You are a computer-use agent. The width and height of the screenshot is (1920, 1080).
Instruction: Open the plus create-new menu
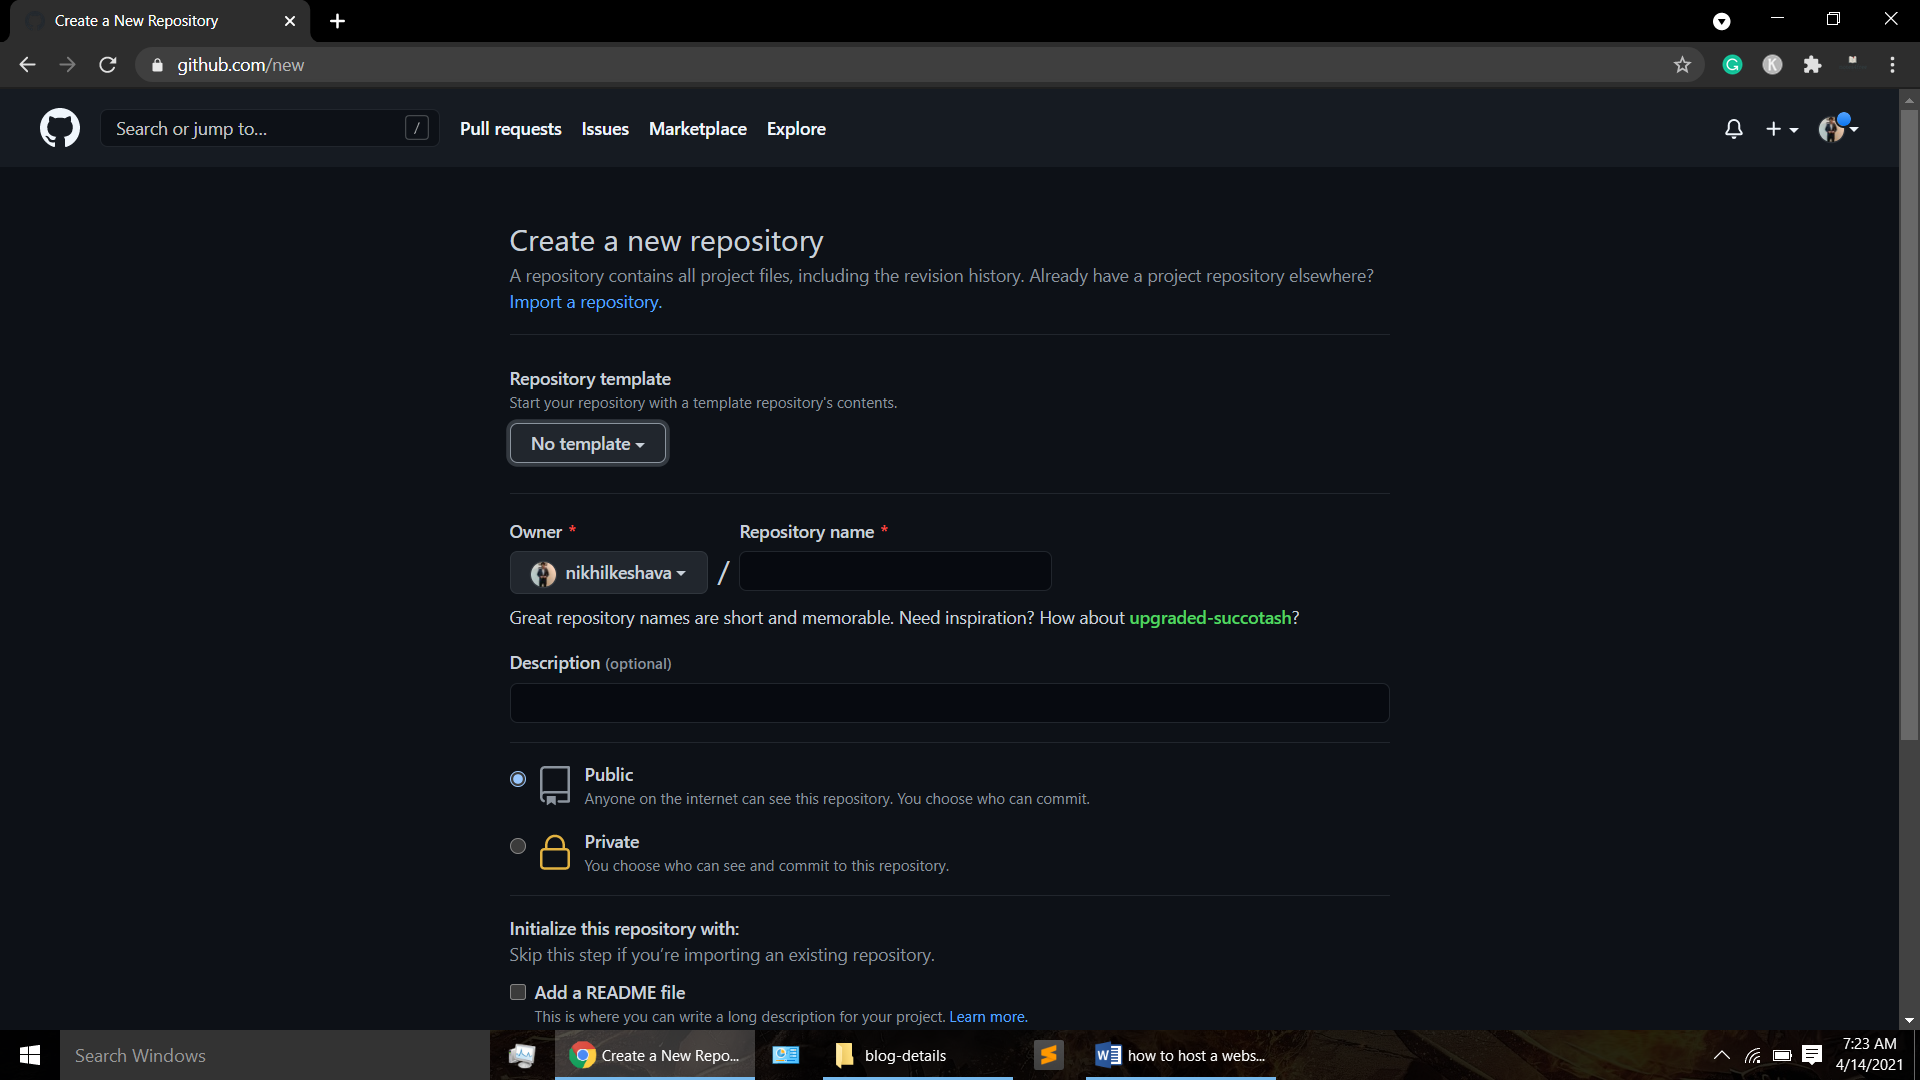click(1782, 129)
